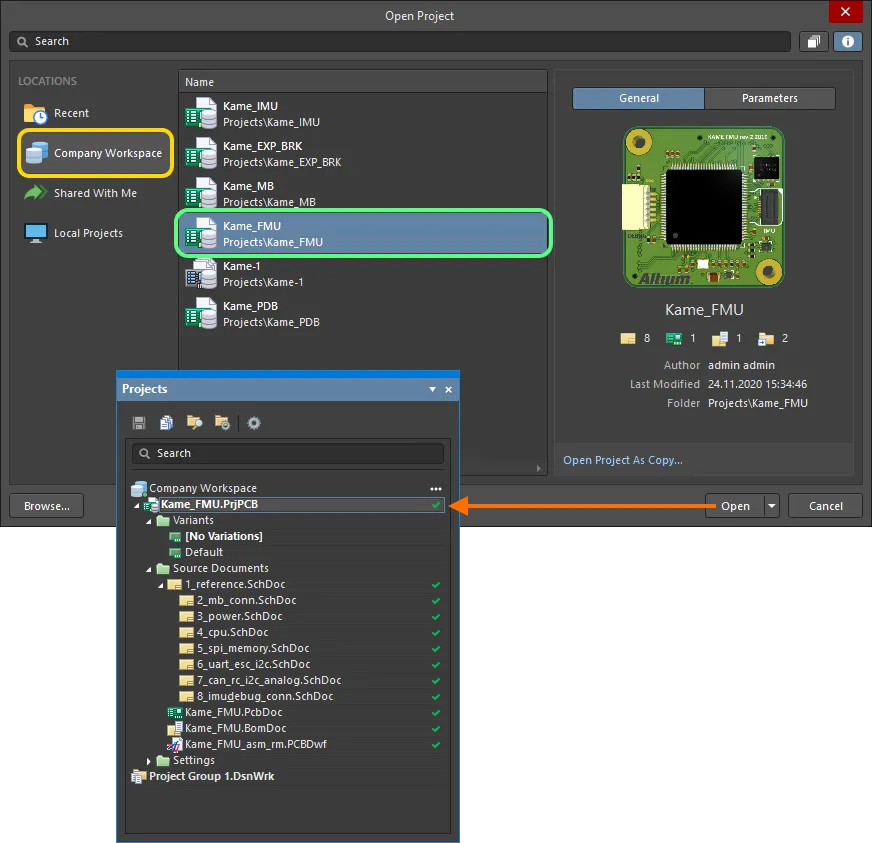Open 4_cpu.SchDoc in the tree

pos(232,632)
